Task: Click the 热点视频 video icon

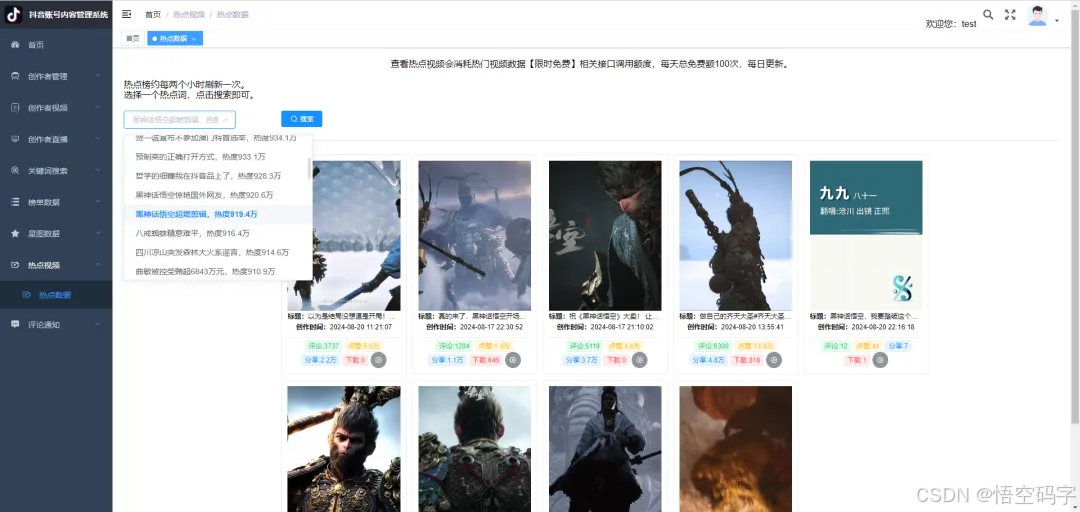Action: [x=15, y=265]
